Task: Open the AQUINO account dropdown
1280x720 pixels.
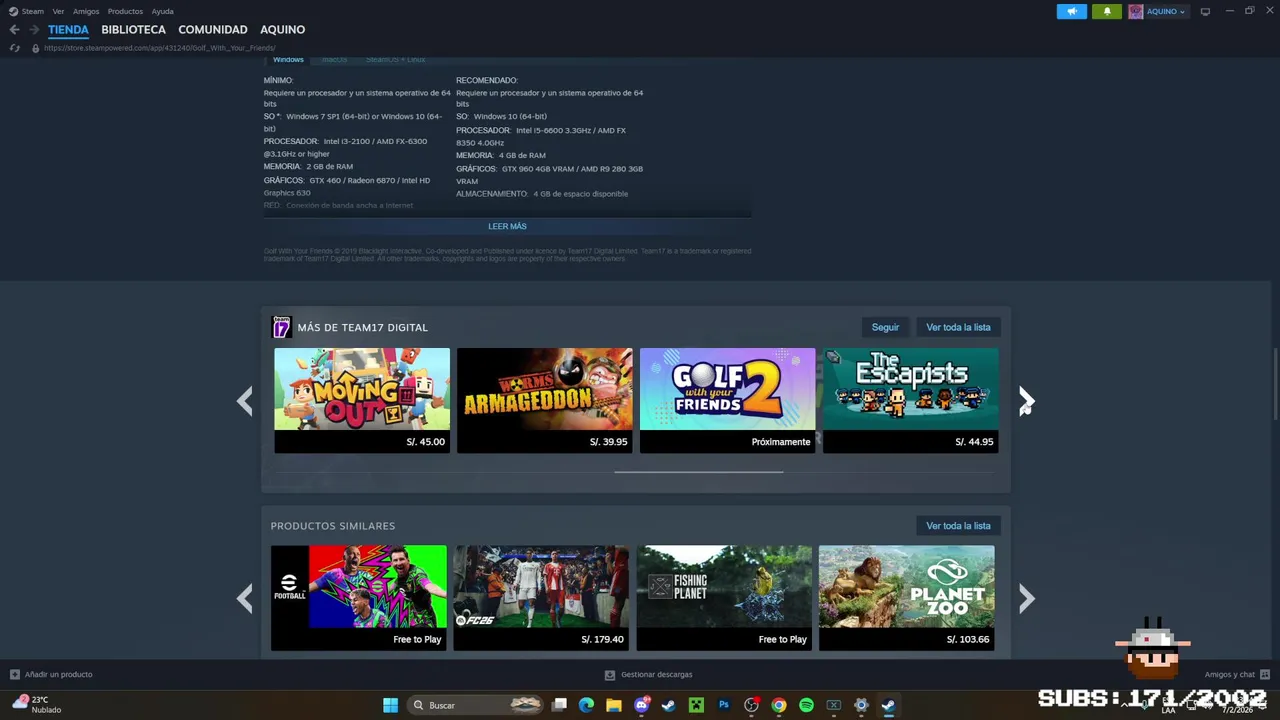Action: (1165, 12)
